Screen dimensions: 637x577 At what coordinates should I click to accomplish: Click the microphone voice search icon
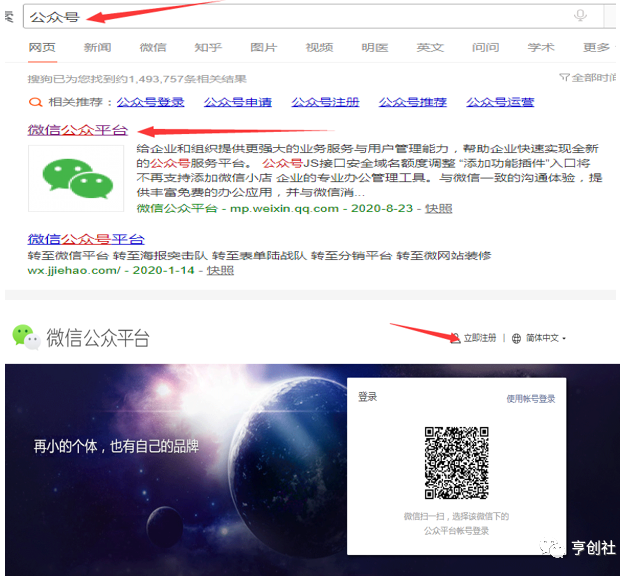click(580, 15)
